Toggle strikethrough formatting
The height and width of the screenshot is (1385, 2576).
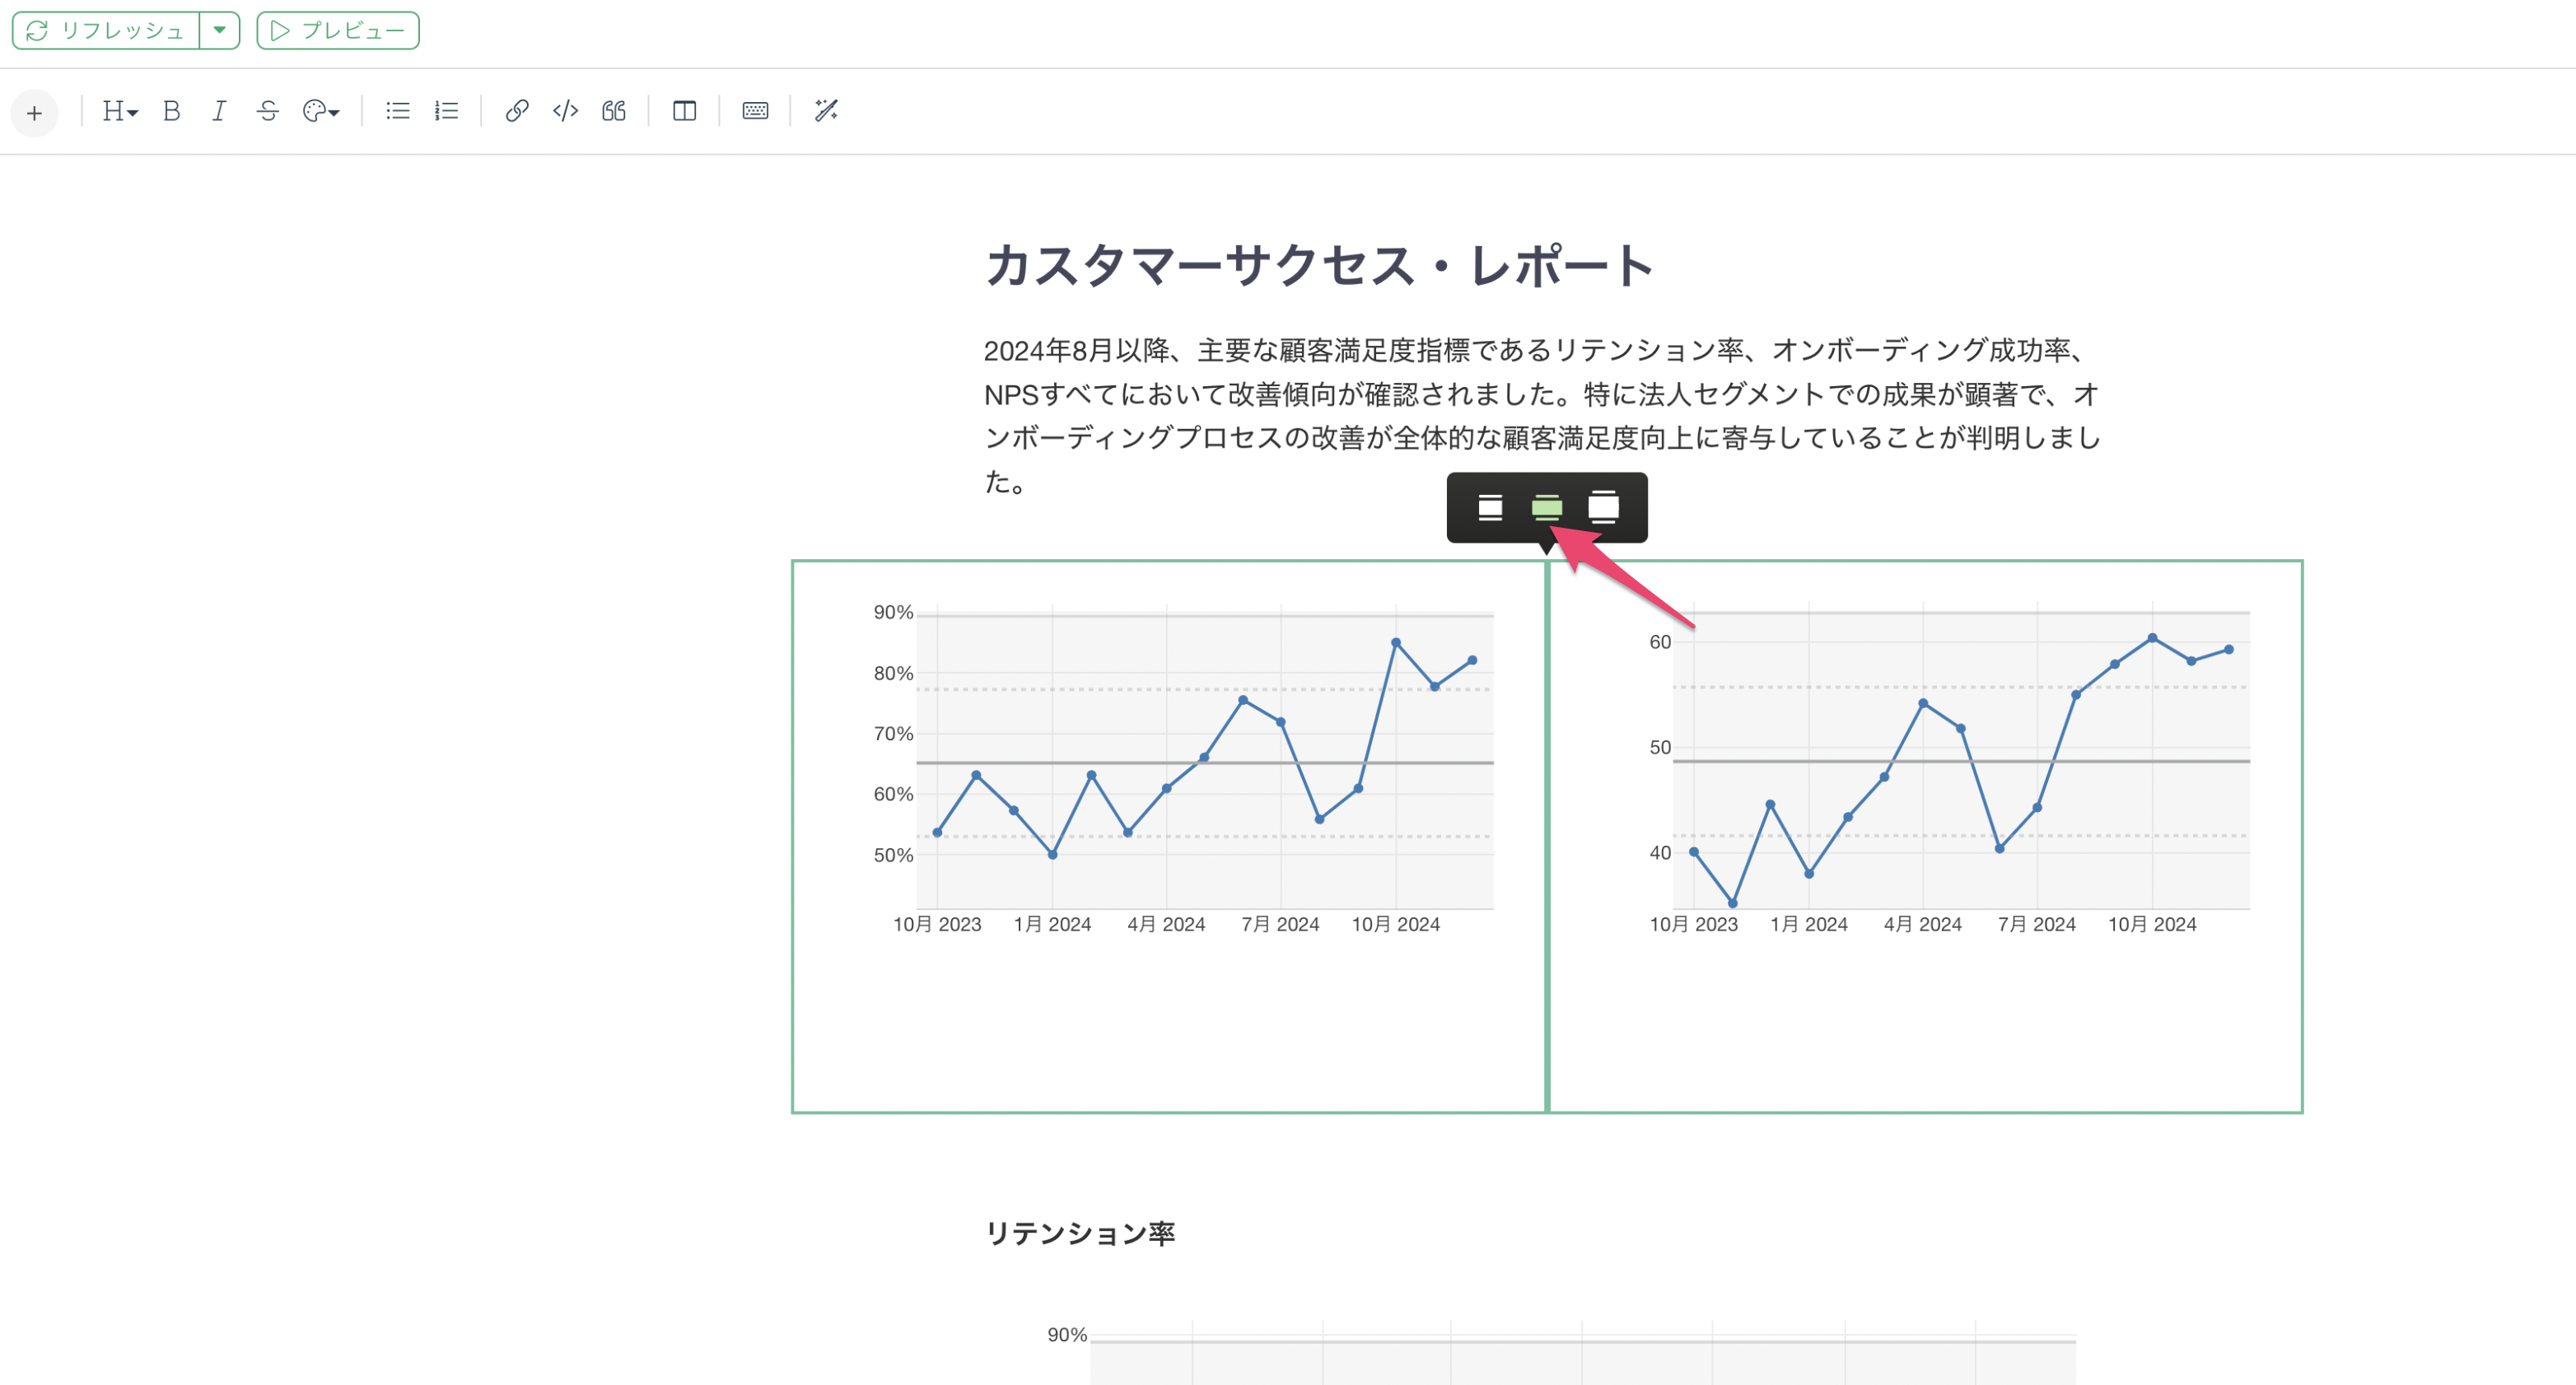coord(267,111)
